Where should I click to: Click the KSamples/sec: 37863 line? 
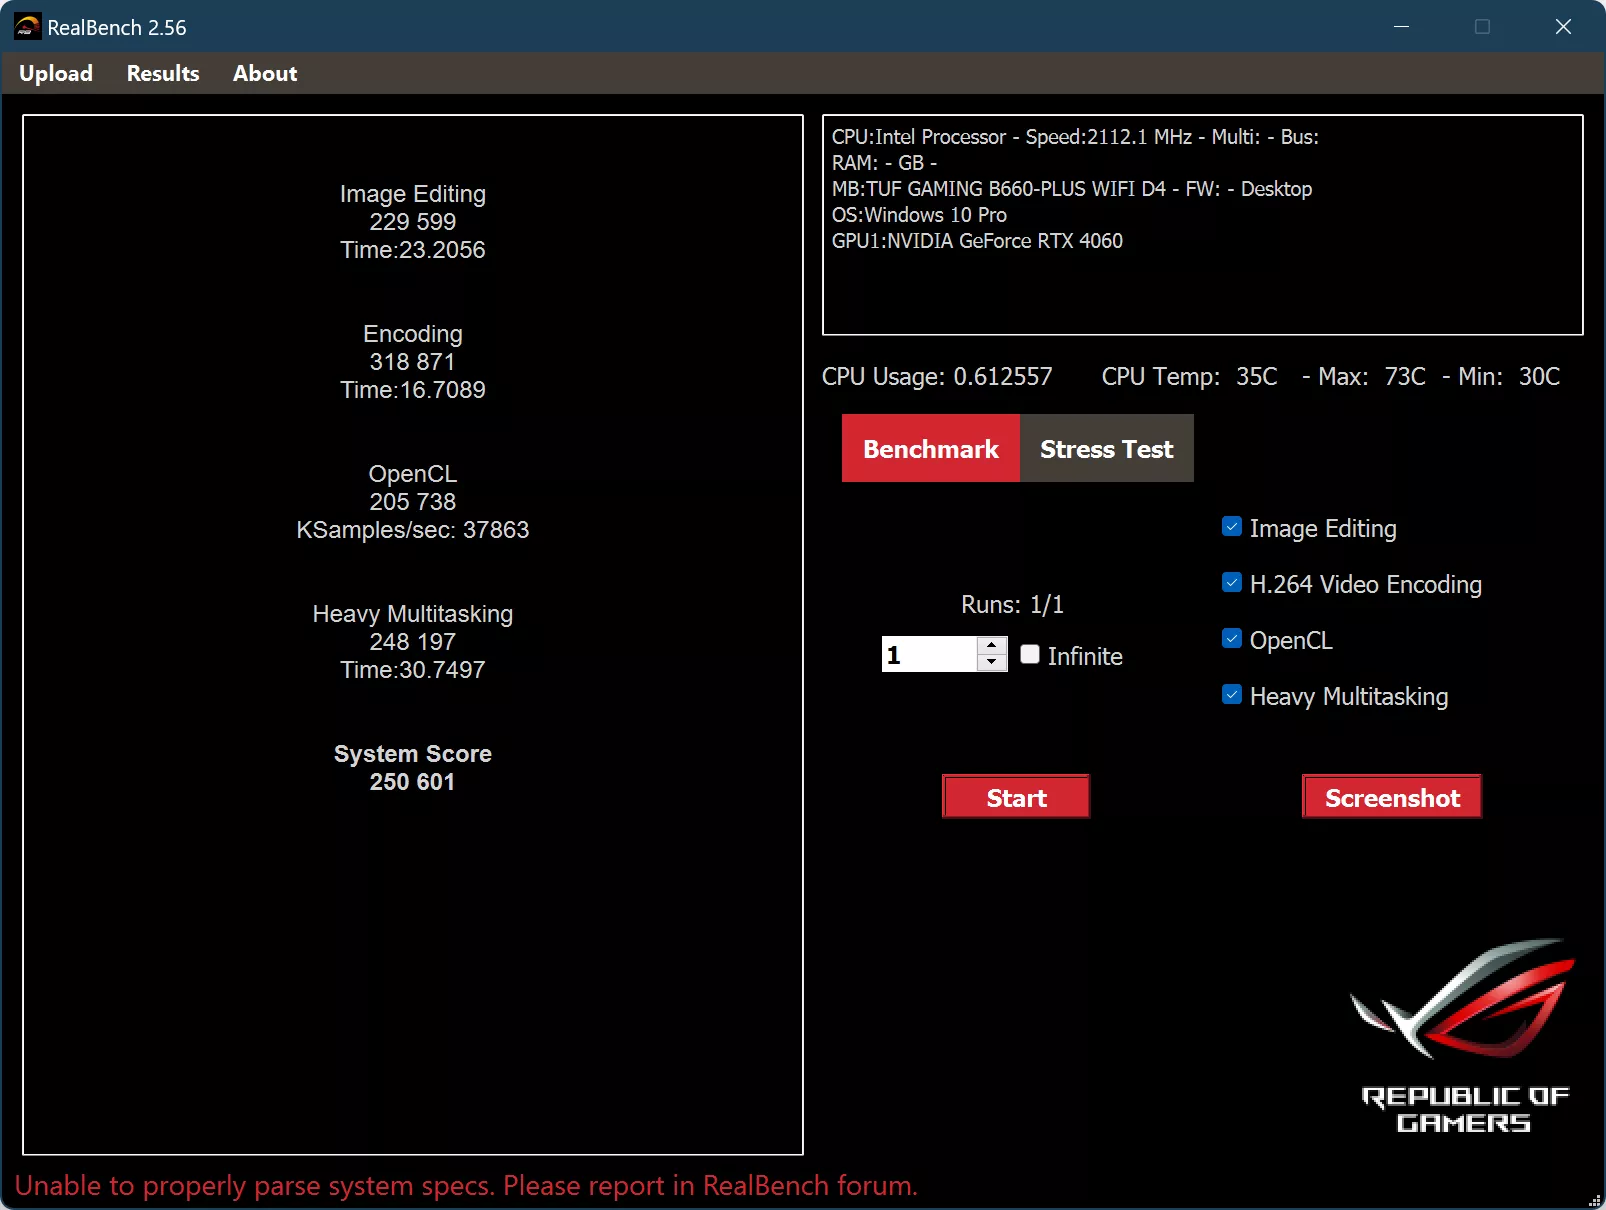click(x=412, y=530)
